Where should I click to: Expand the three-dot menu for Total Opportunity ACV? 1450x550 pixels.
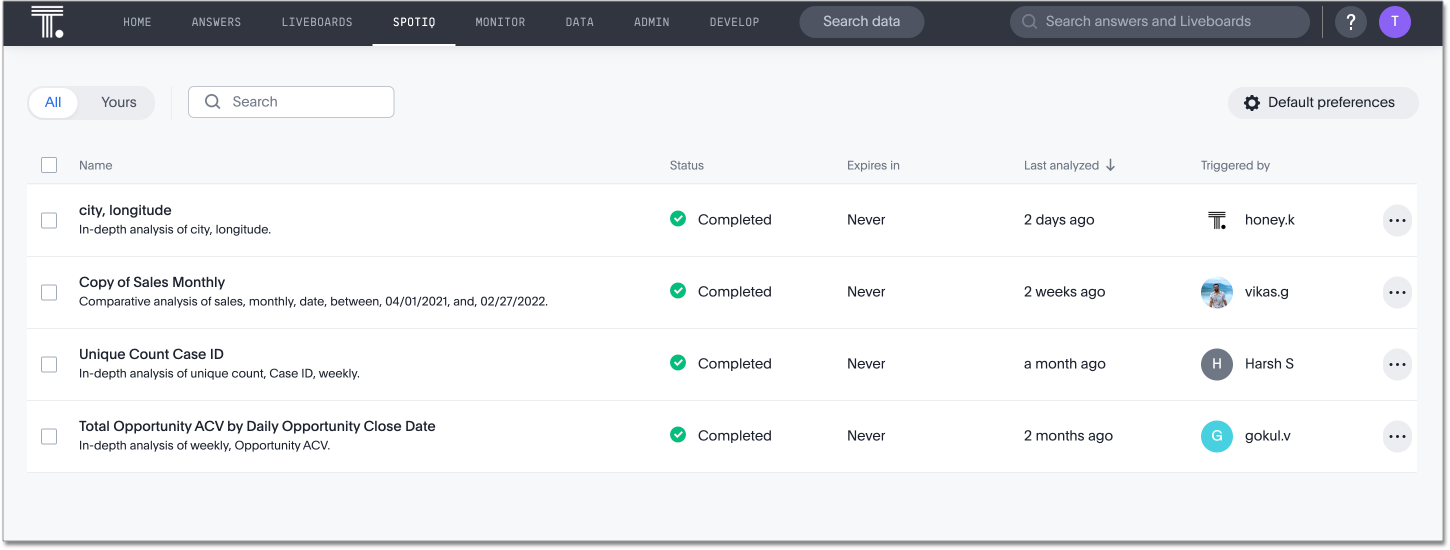pos(1396,436)
